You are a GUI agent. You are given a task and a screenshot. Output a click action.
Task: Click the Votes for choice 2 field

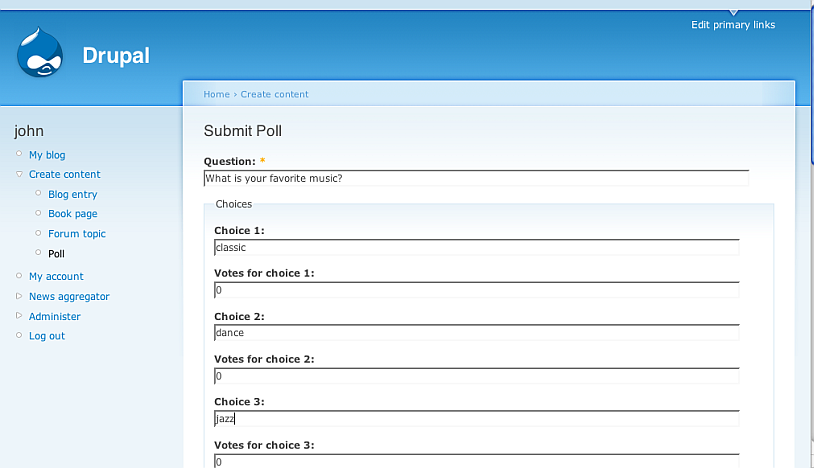[476, 376]
